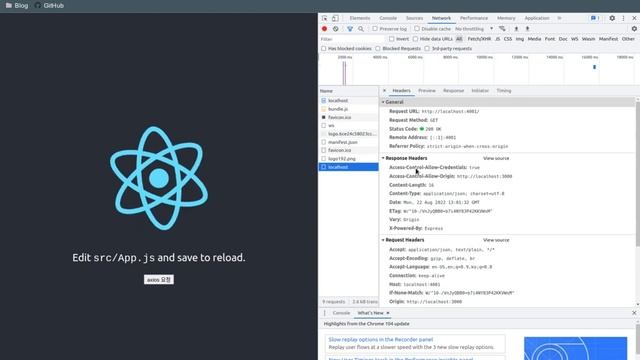Open No throttling dropdown

[x=474, y=29]
